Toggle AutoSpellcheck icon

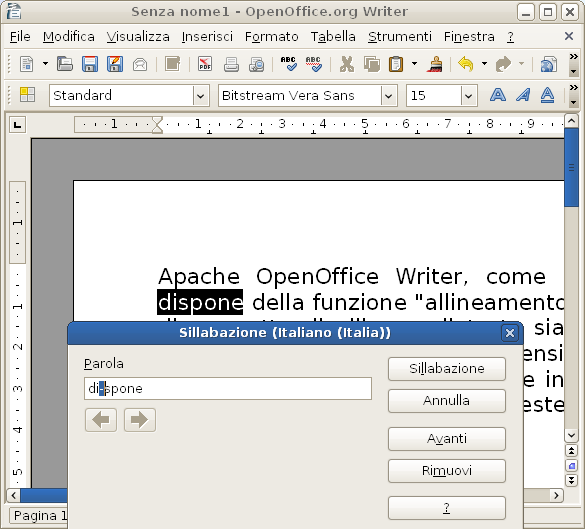coord(314,64)
